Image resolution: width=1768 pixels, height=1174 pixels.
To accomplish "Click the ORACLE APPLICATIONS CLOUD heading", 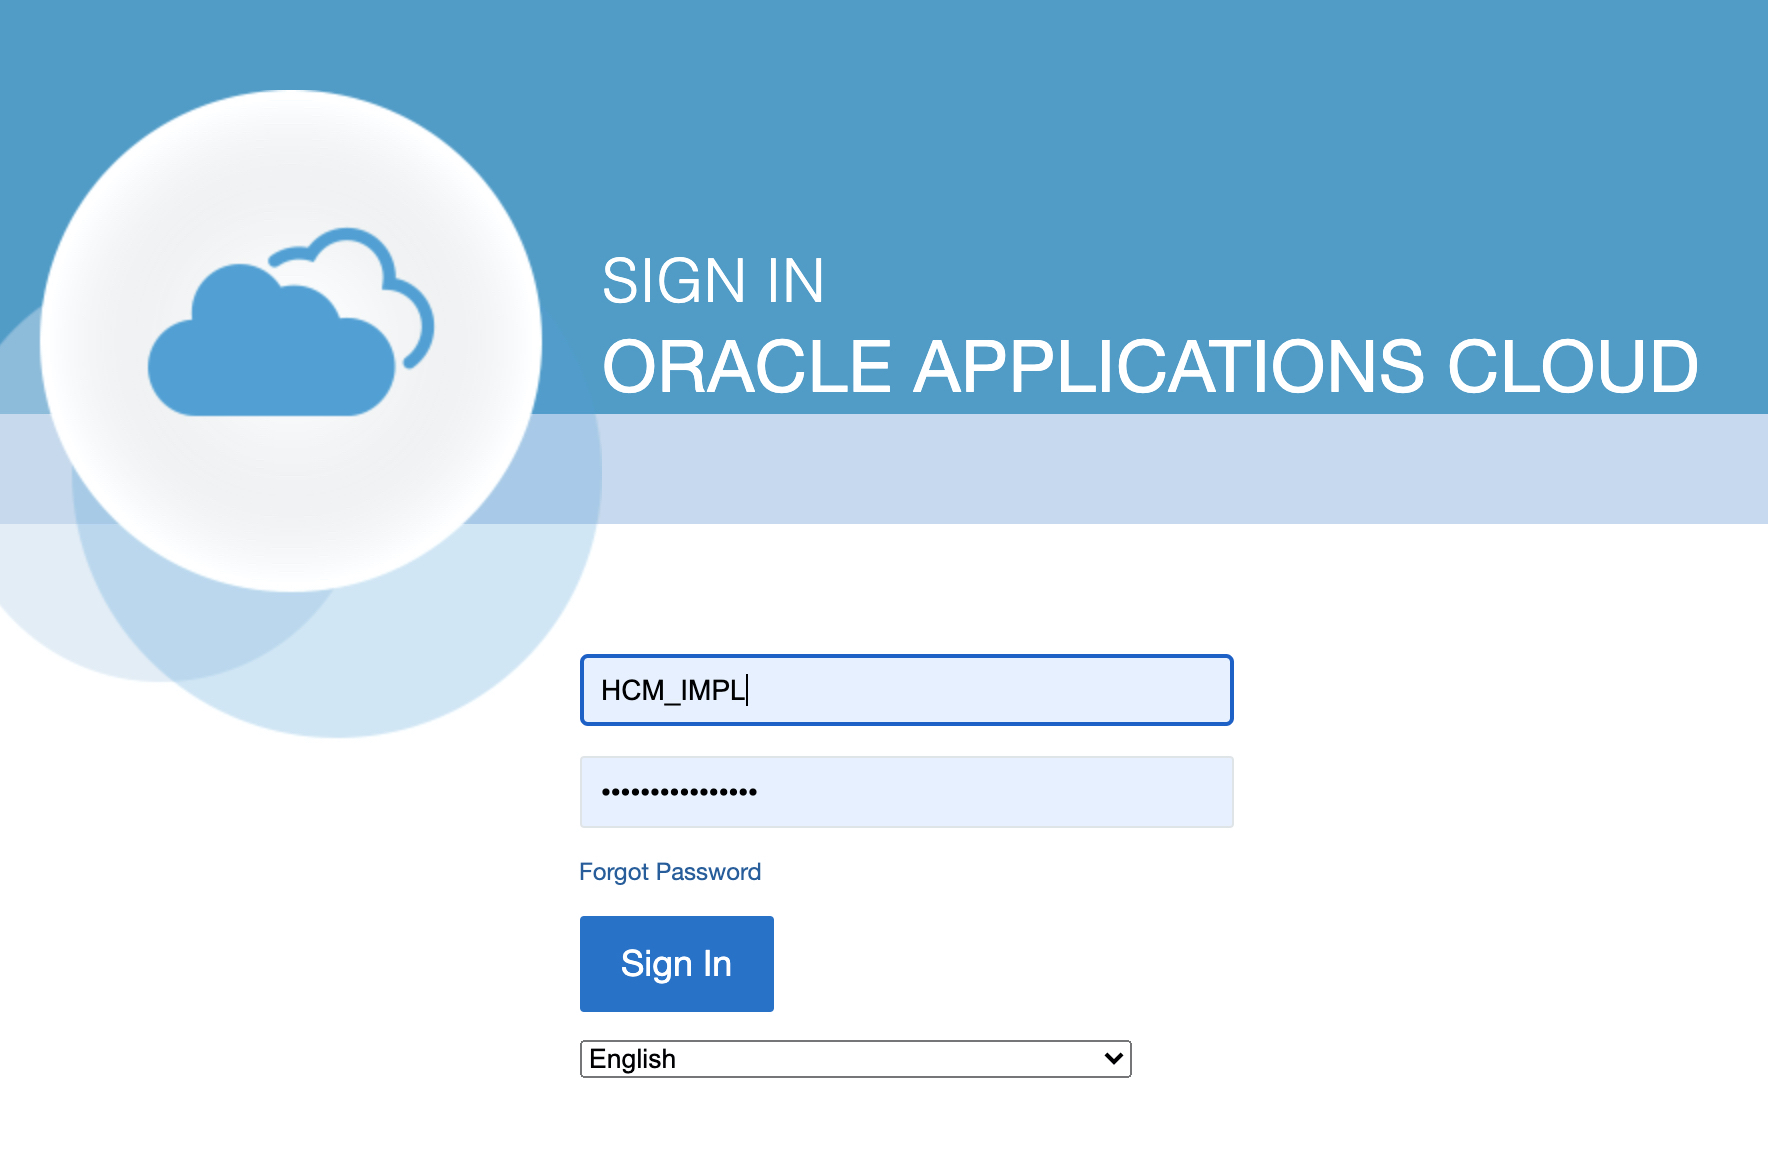I will [x=1150, y=367].
